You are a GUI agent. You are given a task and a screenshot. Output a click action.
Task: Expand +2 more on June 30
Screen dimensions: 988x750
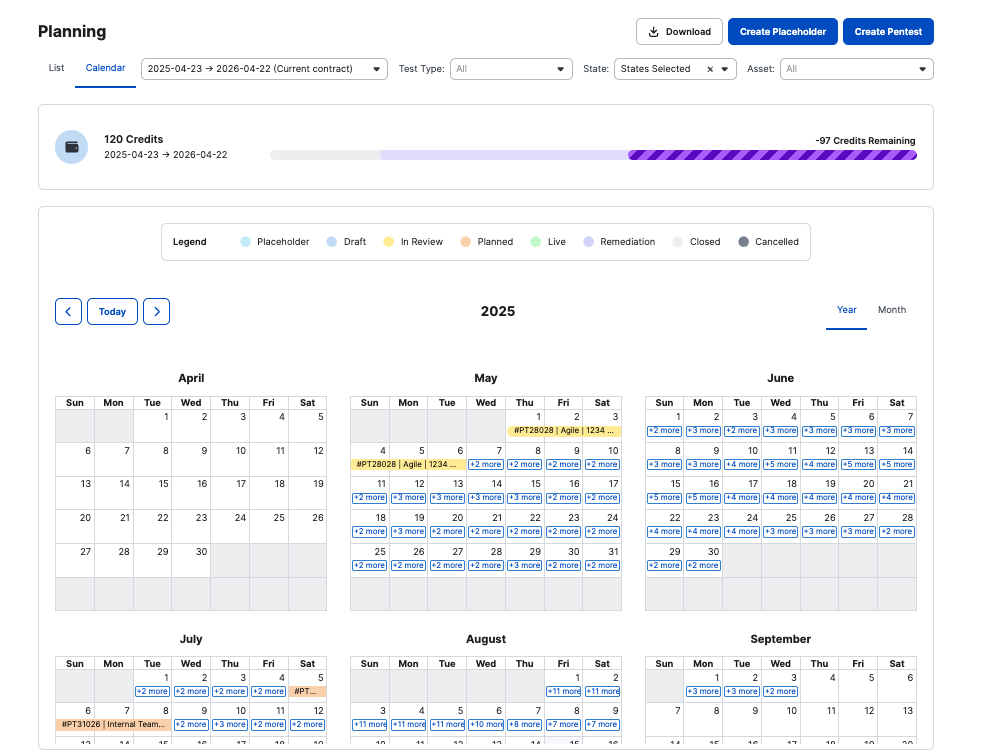click(703, 566)
